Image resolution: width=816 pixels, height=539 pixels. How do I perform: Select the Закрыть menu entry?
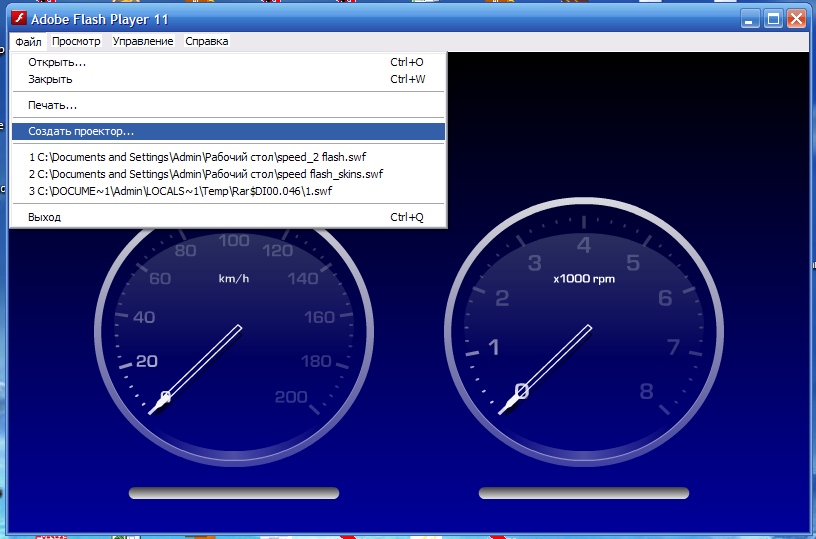tap(50, 79)
